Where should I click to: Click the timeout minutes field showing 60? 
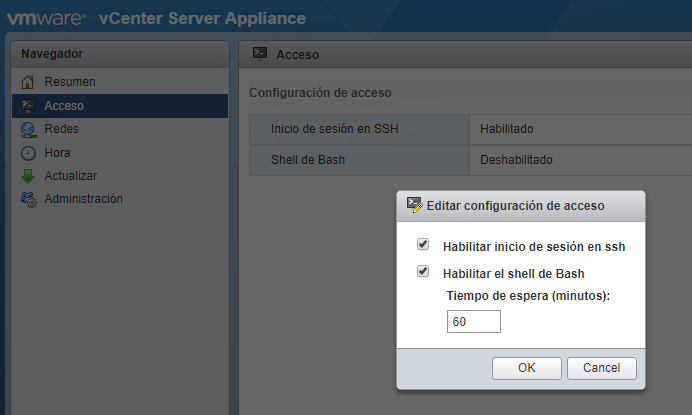(x=474, y=321)
